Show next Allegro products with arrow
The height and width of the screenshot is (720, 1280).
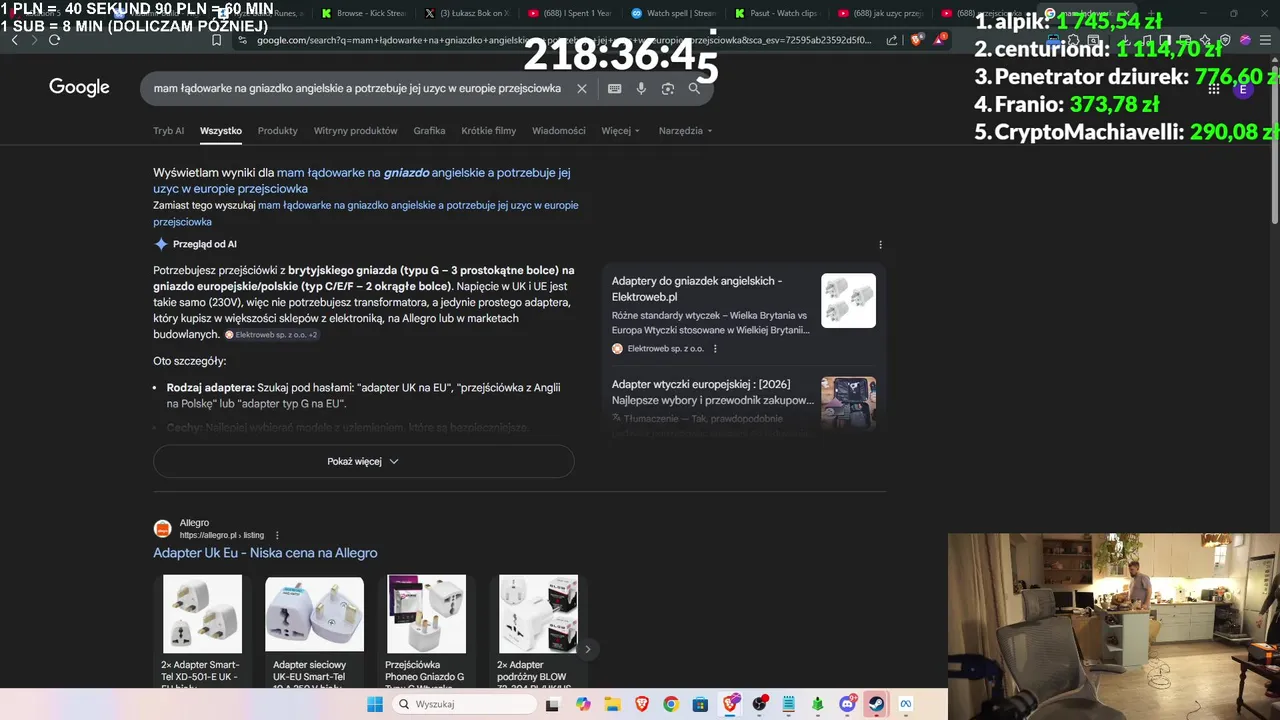coord(587,649)
